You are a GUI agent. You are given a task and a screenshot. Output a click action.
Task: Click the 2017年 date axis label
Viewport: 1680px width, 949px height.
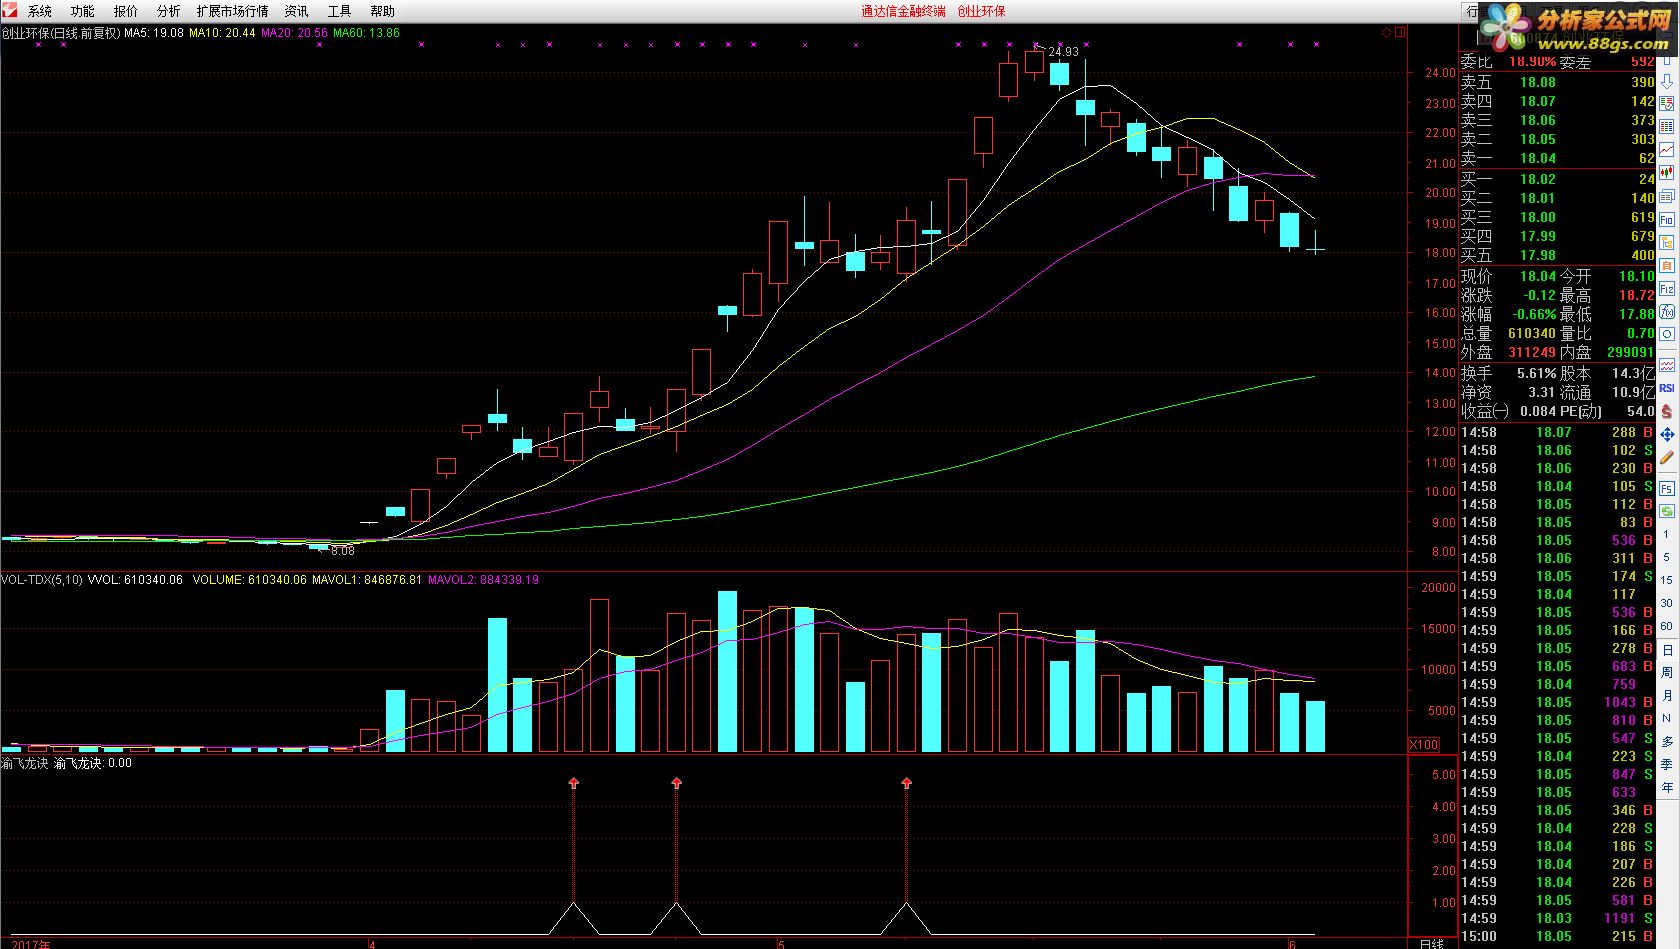tap(31, 943)
